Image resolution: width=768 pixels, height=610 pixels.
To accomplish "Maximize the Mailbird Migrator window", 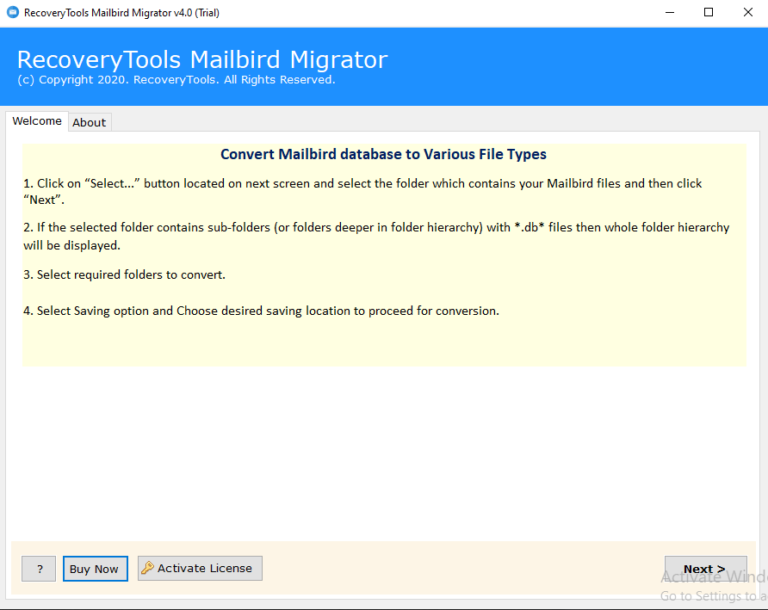I will (708, 12).
